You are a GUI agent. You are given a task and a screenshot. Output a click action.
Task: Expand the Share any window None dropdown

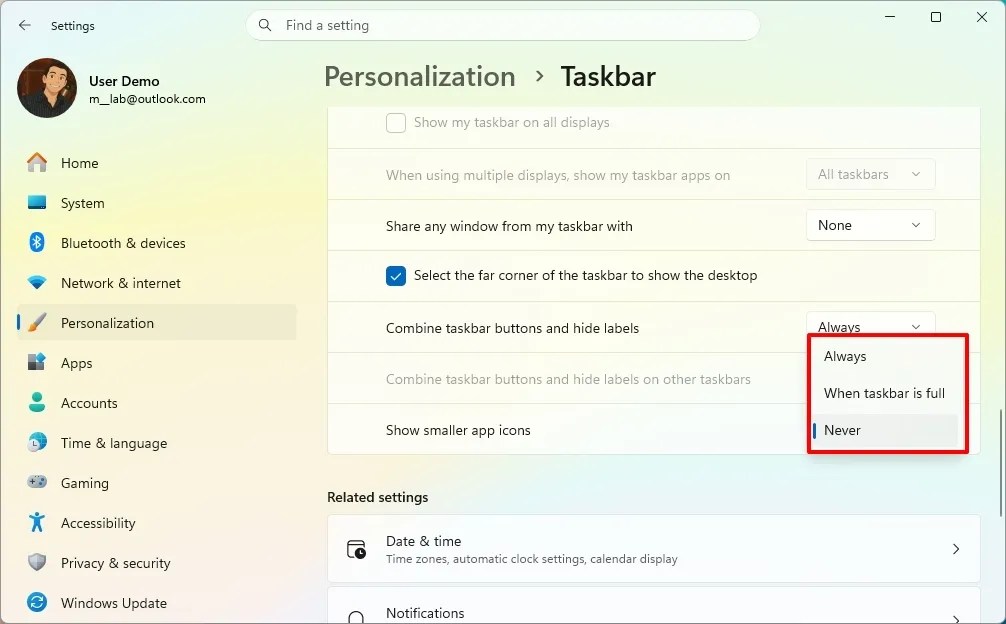[x=870, y=225]
